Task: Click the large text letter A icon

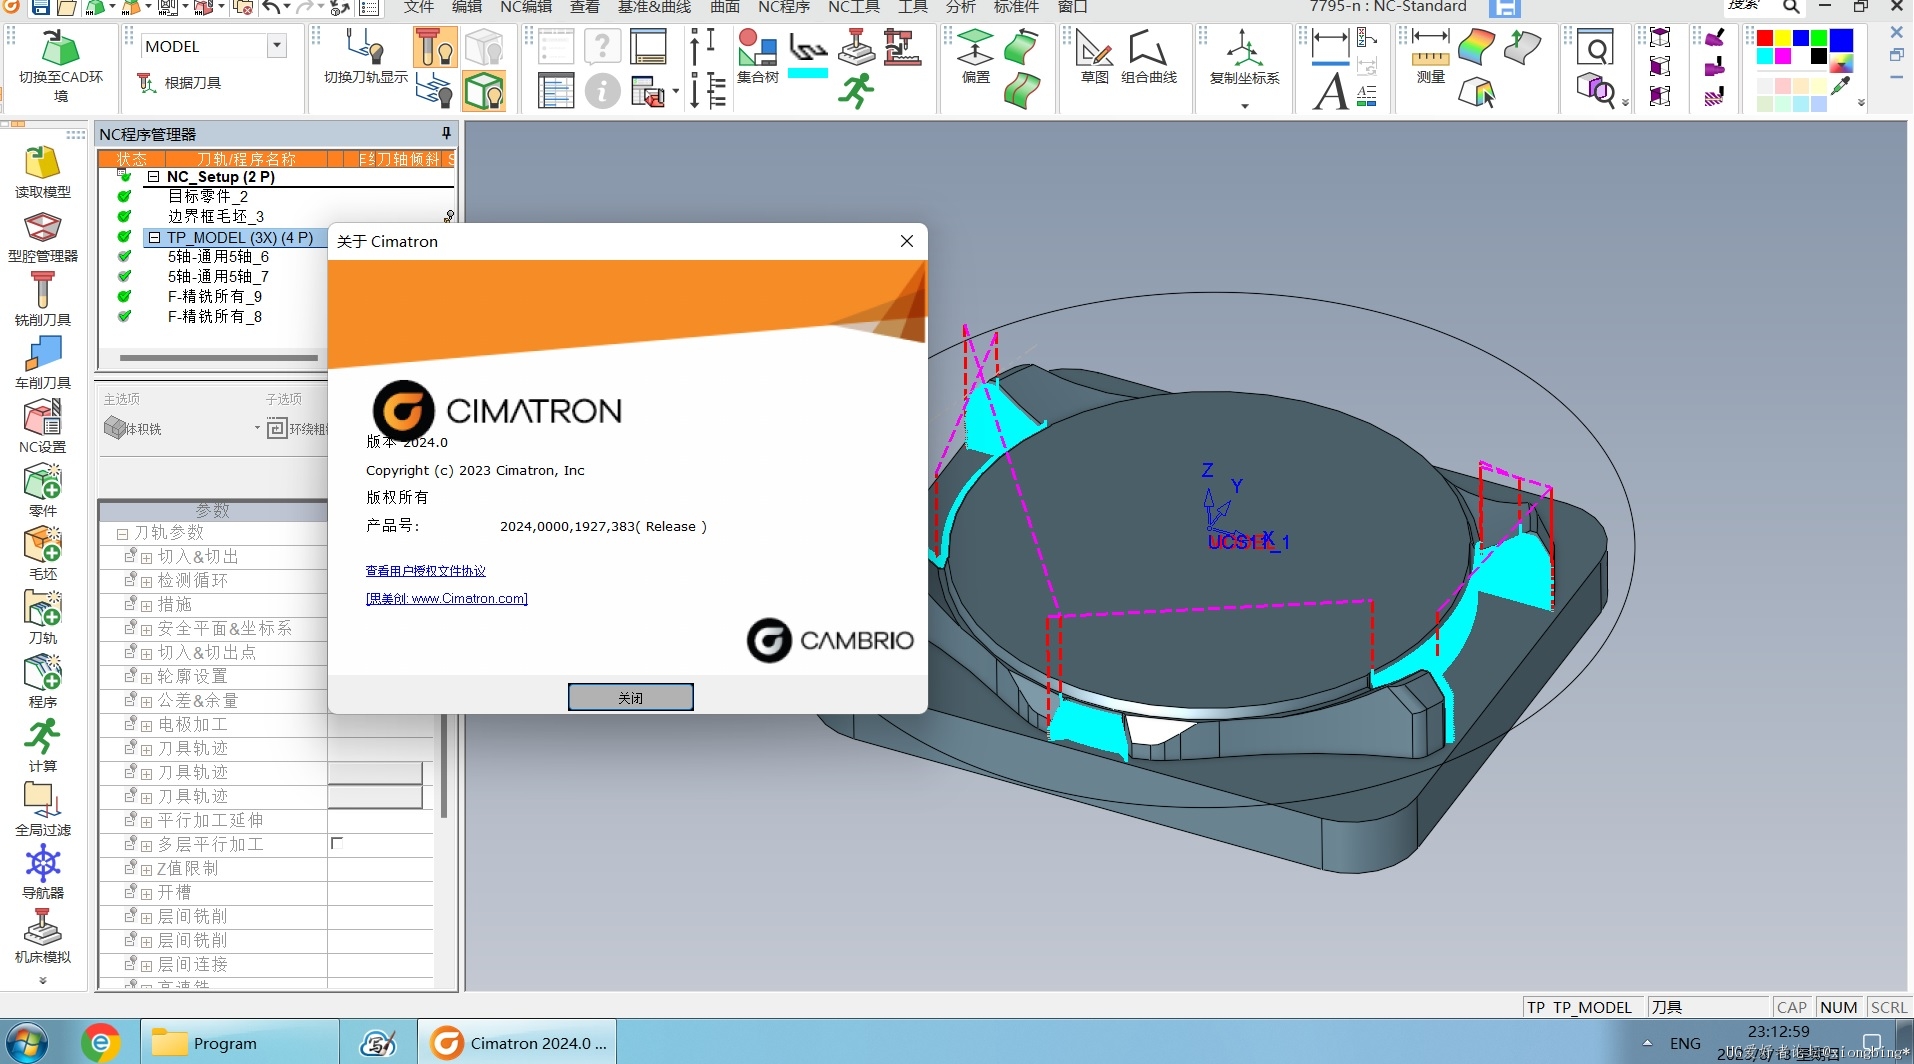Action: (1330, 91)
